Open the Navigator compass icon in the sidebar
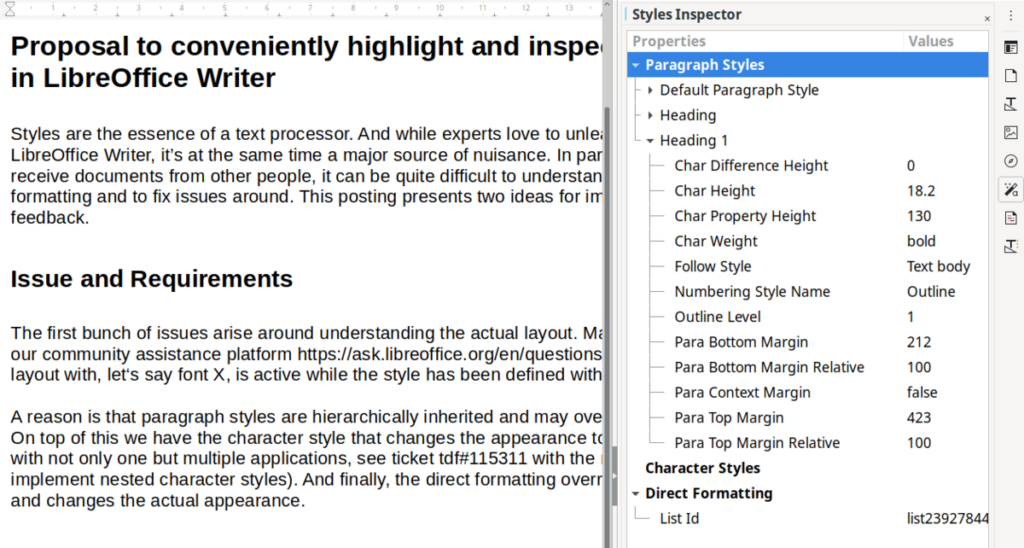 (x=1011, y=161)
